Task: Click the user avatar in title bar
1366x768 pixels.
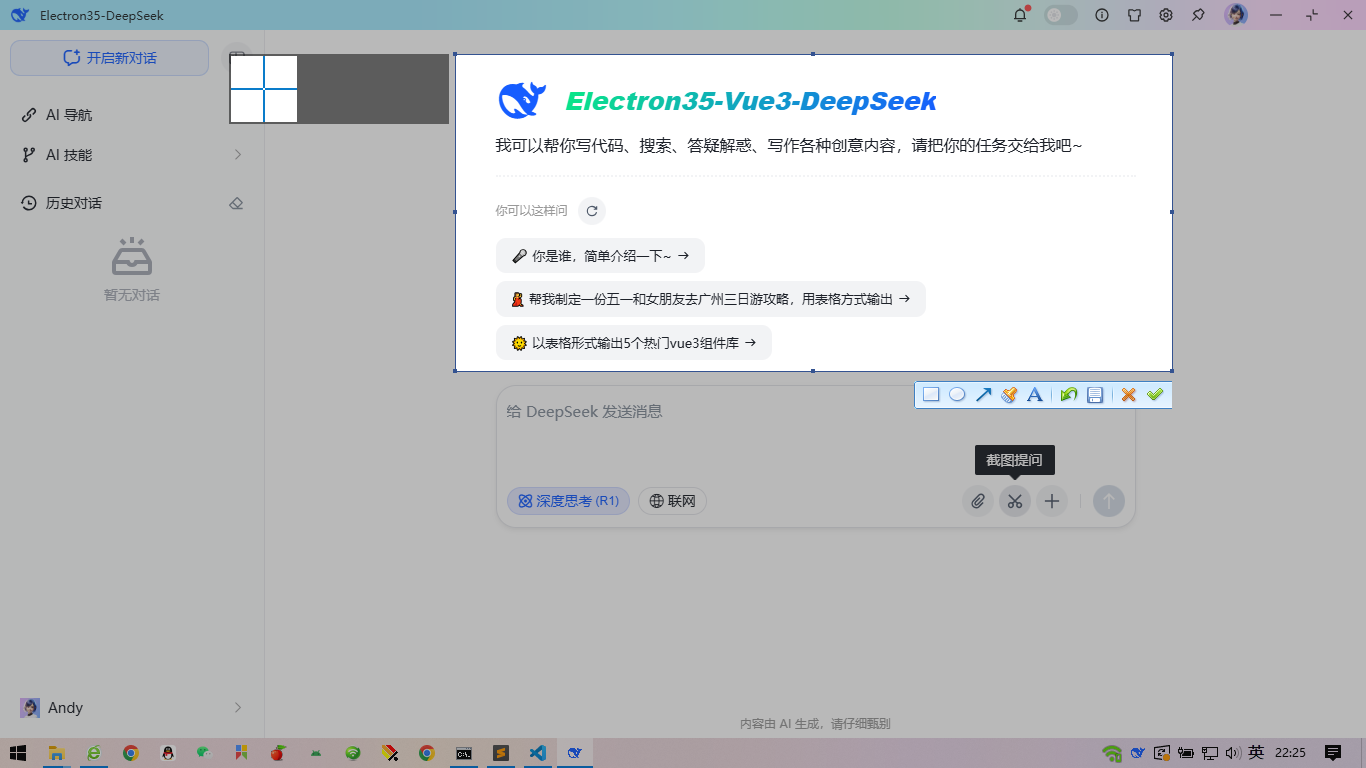Action: pyautogui.click(x=1236, y=15)
